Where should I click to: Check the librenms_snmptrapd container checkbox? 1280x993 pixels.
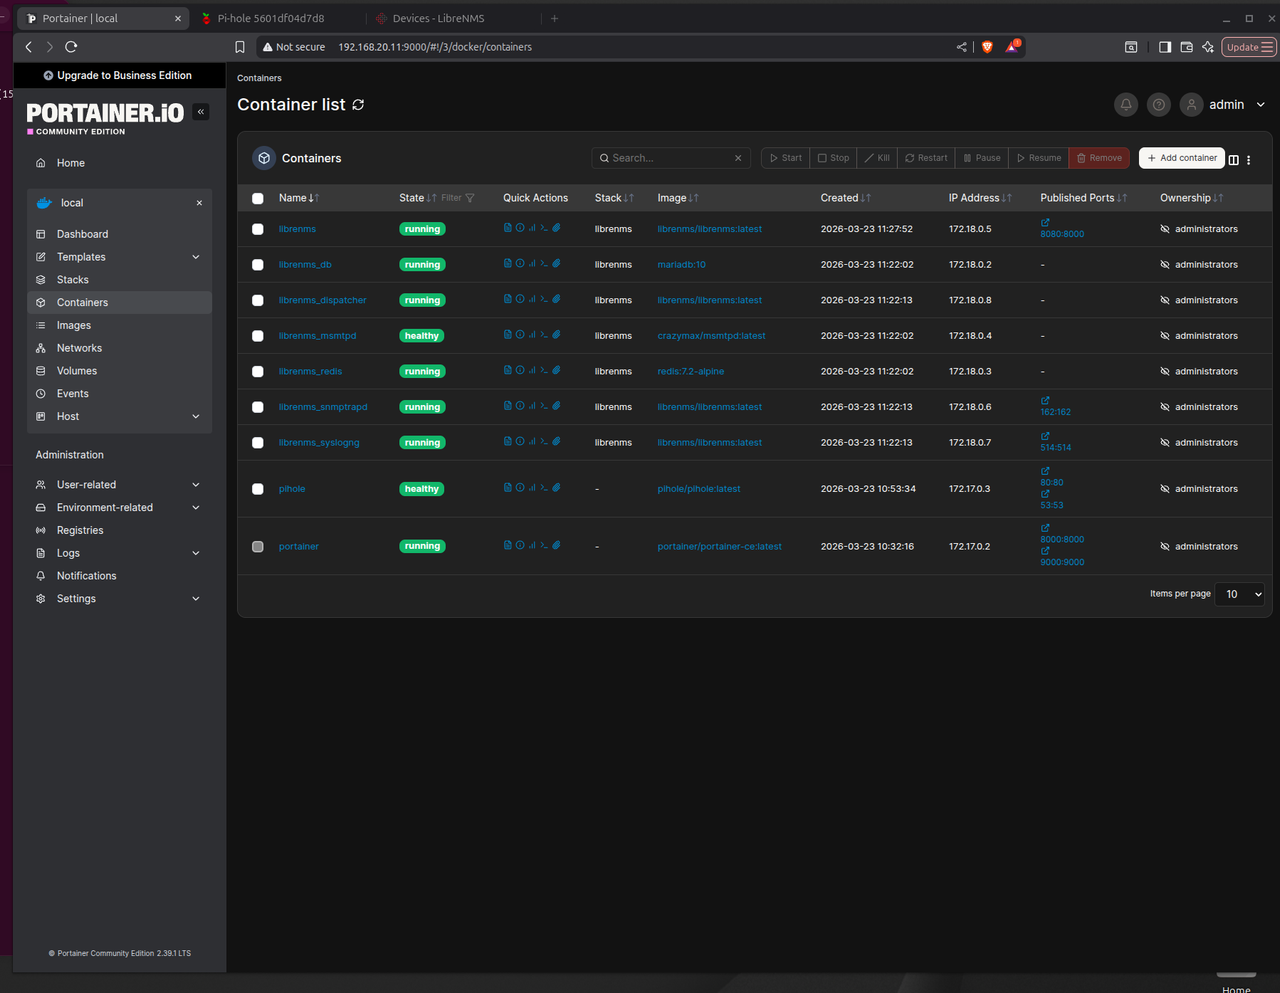(x=258, y=407)
